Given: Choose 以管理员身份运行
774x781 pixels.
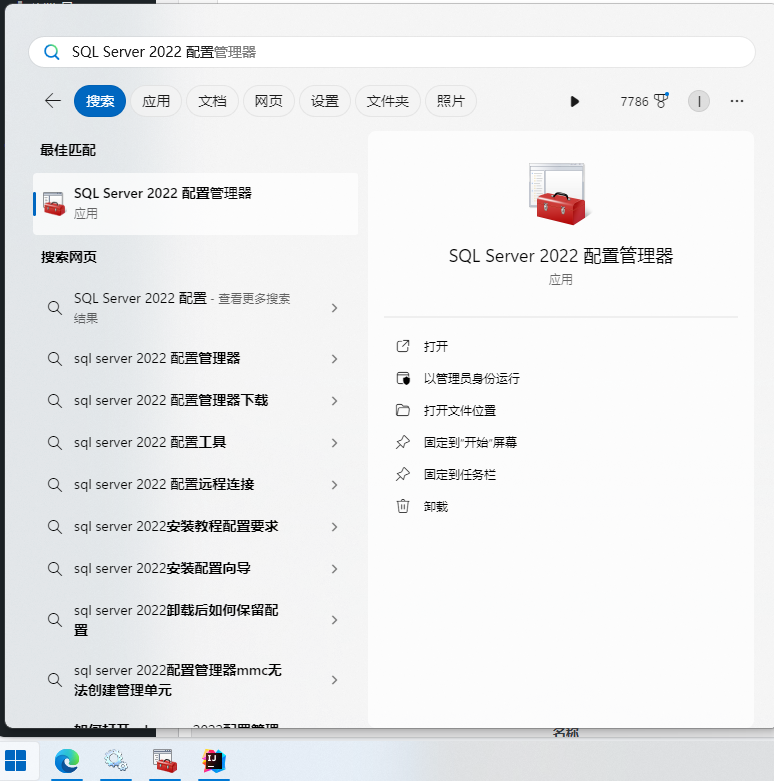Looking at the screenshot, I should (x=471, y=379).
